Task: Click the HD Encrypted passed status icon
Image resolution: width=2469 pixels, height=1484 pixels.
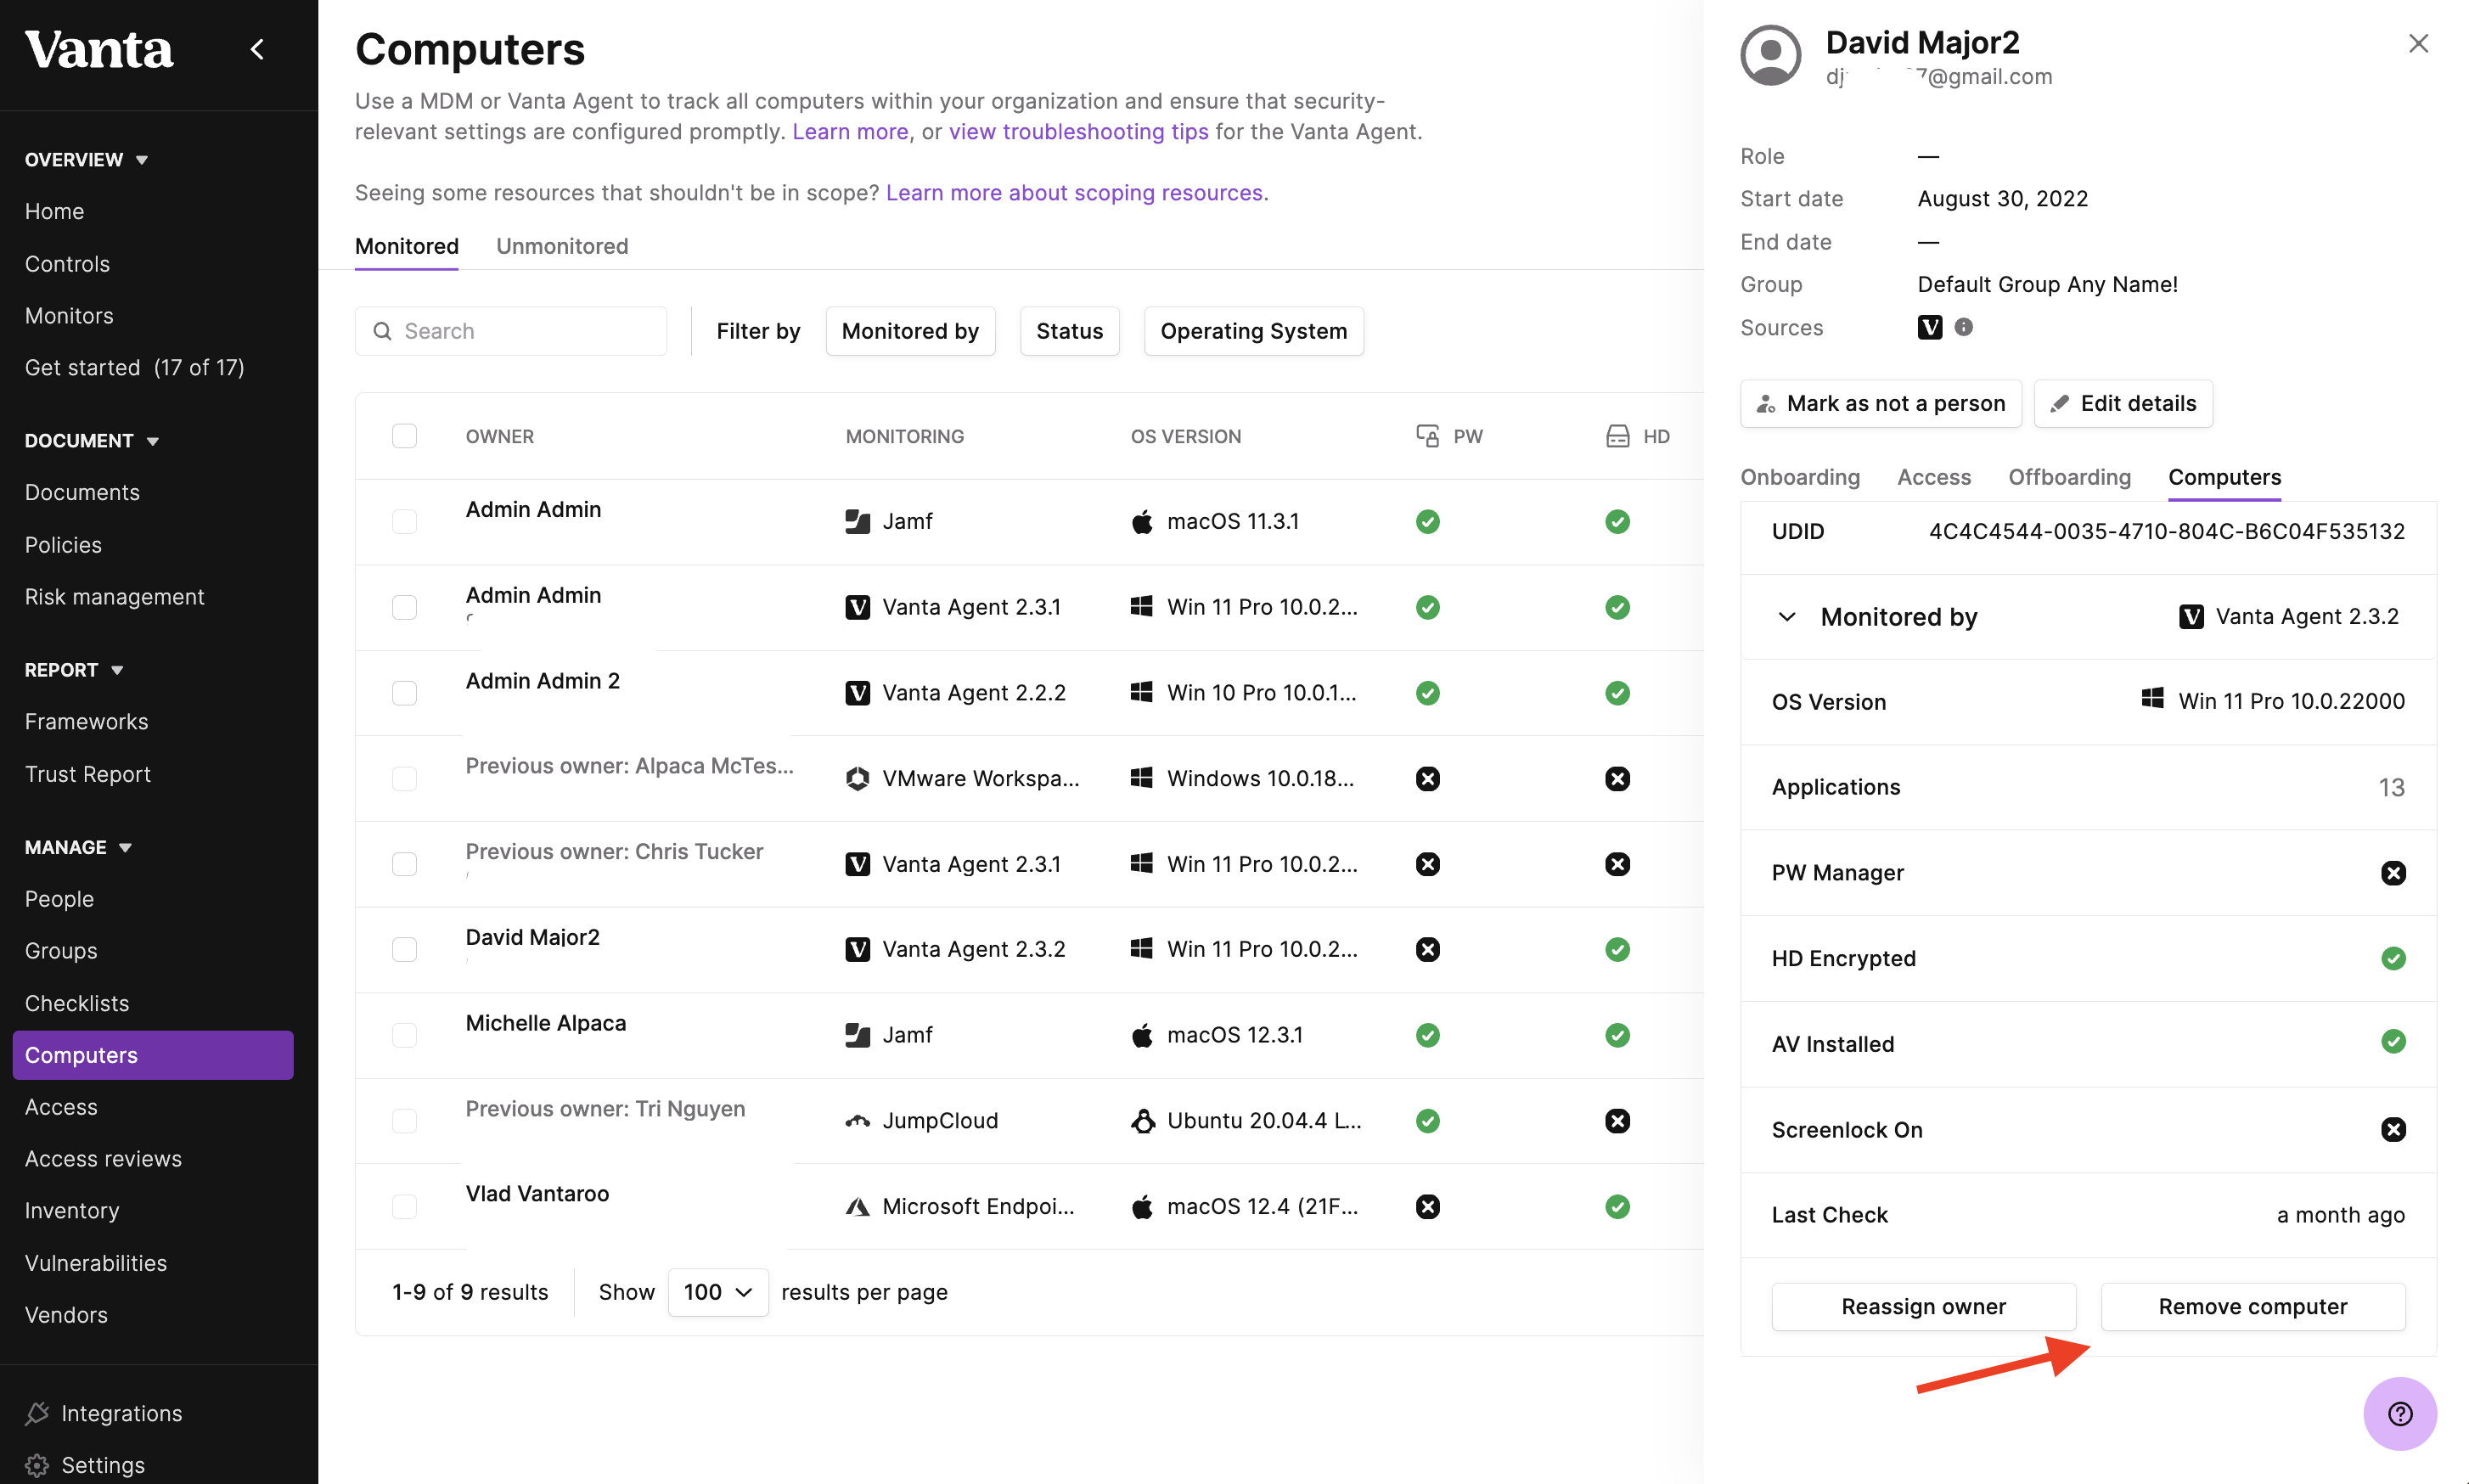Action: click(x=2393, y=958)
